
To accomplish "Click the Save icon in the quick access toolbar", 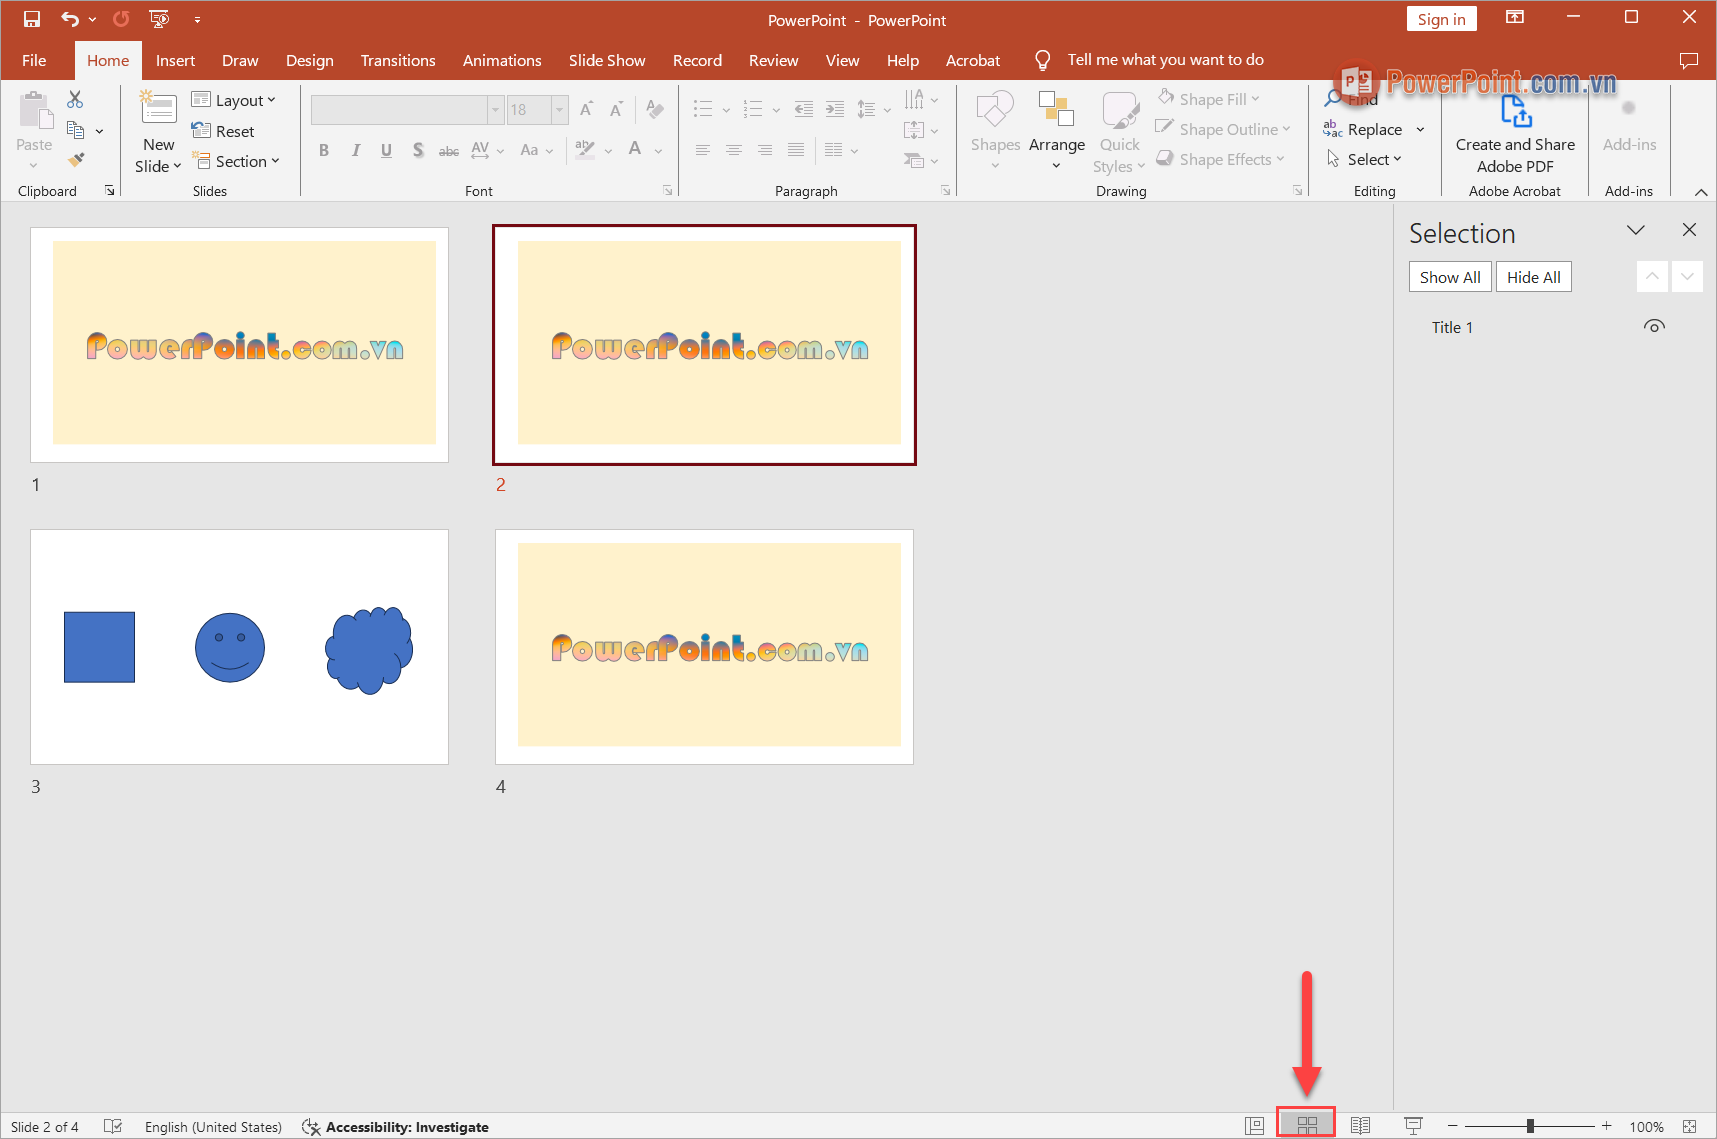I will click(x=32, y=19).
